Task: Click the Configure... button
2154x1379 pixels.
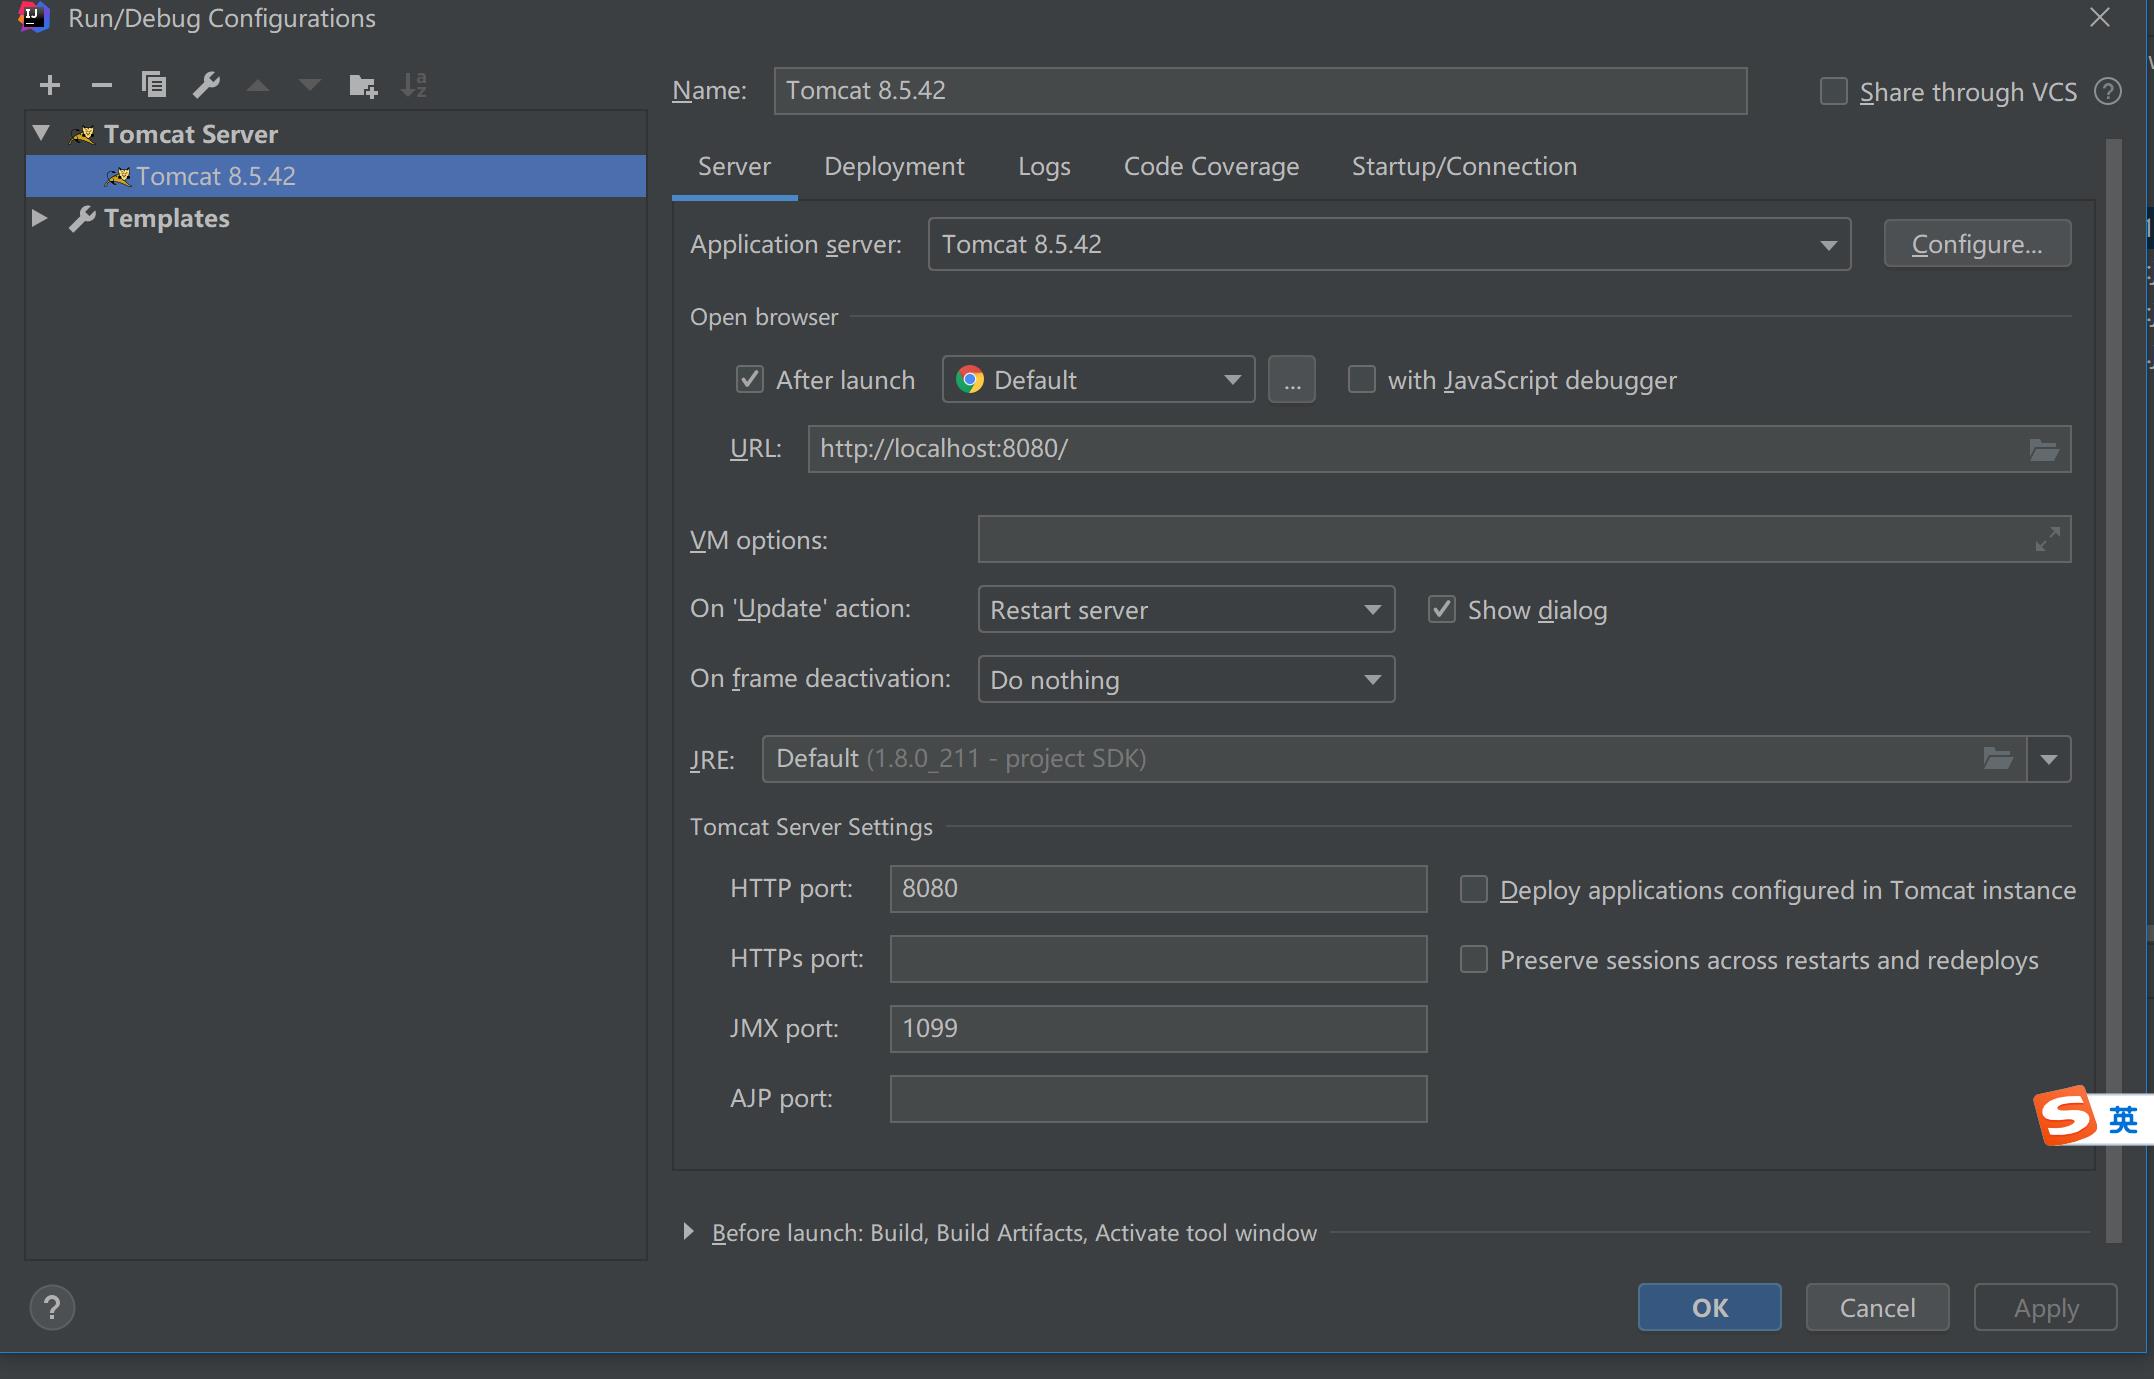Action: click(1977, 244)
